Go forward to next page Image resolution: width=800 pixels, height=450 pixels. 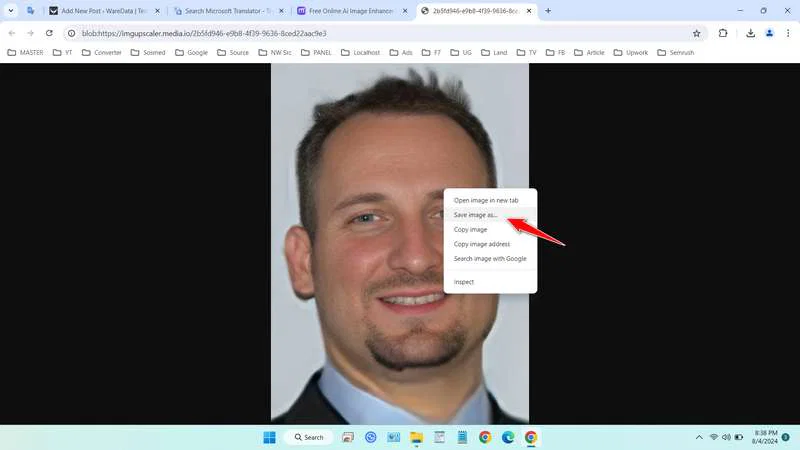coord(31,33)
